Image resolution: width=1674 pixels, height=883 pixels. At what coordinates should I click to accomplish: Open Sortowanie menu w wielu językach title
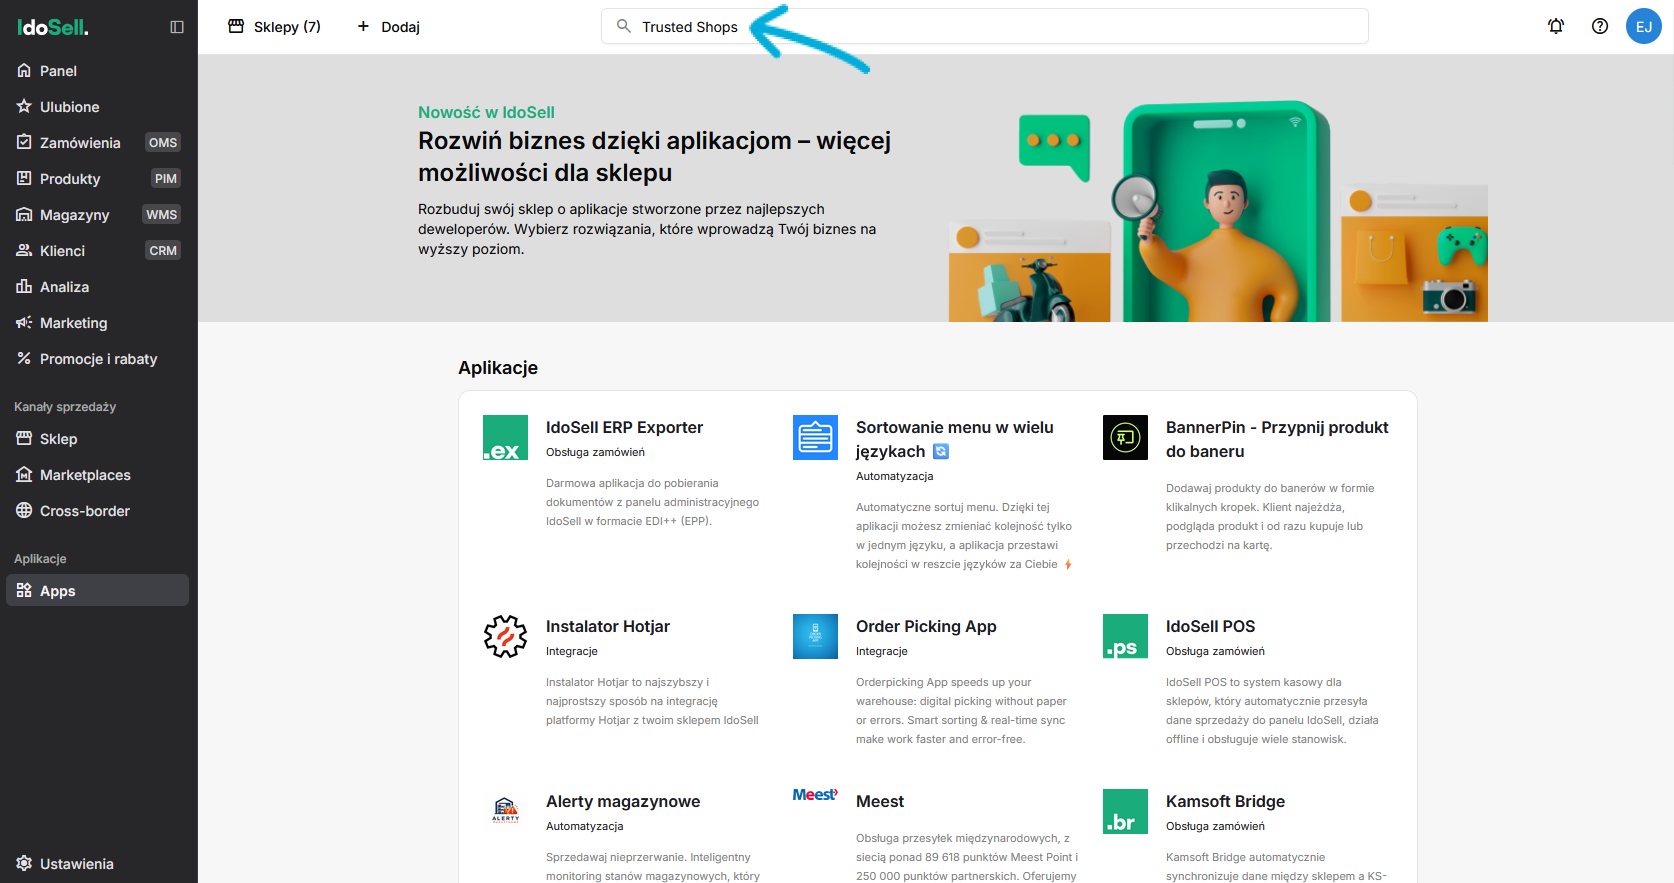[x=955, y=440]
